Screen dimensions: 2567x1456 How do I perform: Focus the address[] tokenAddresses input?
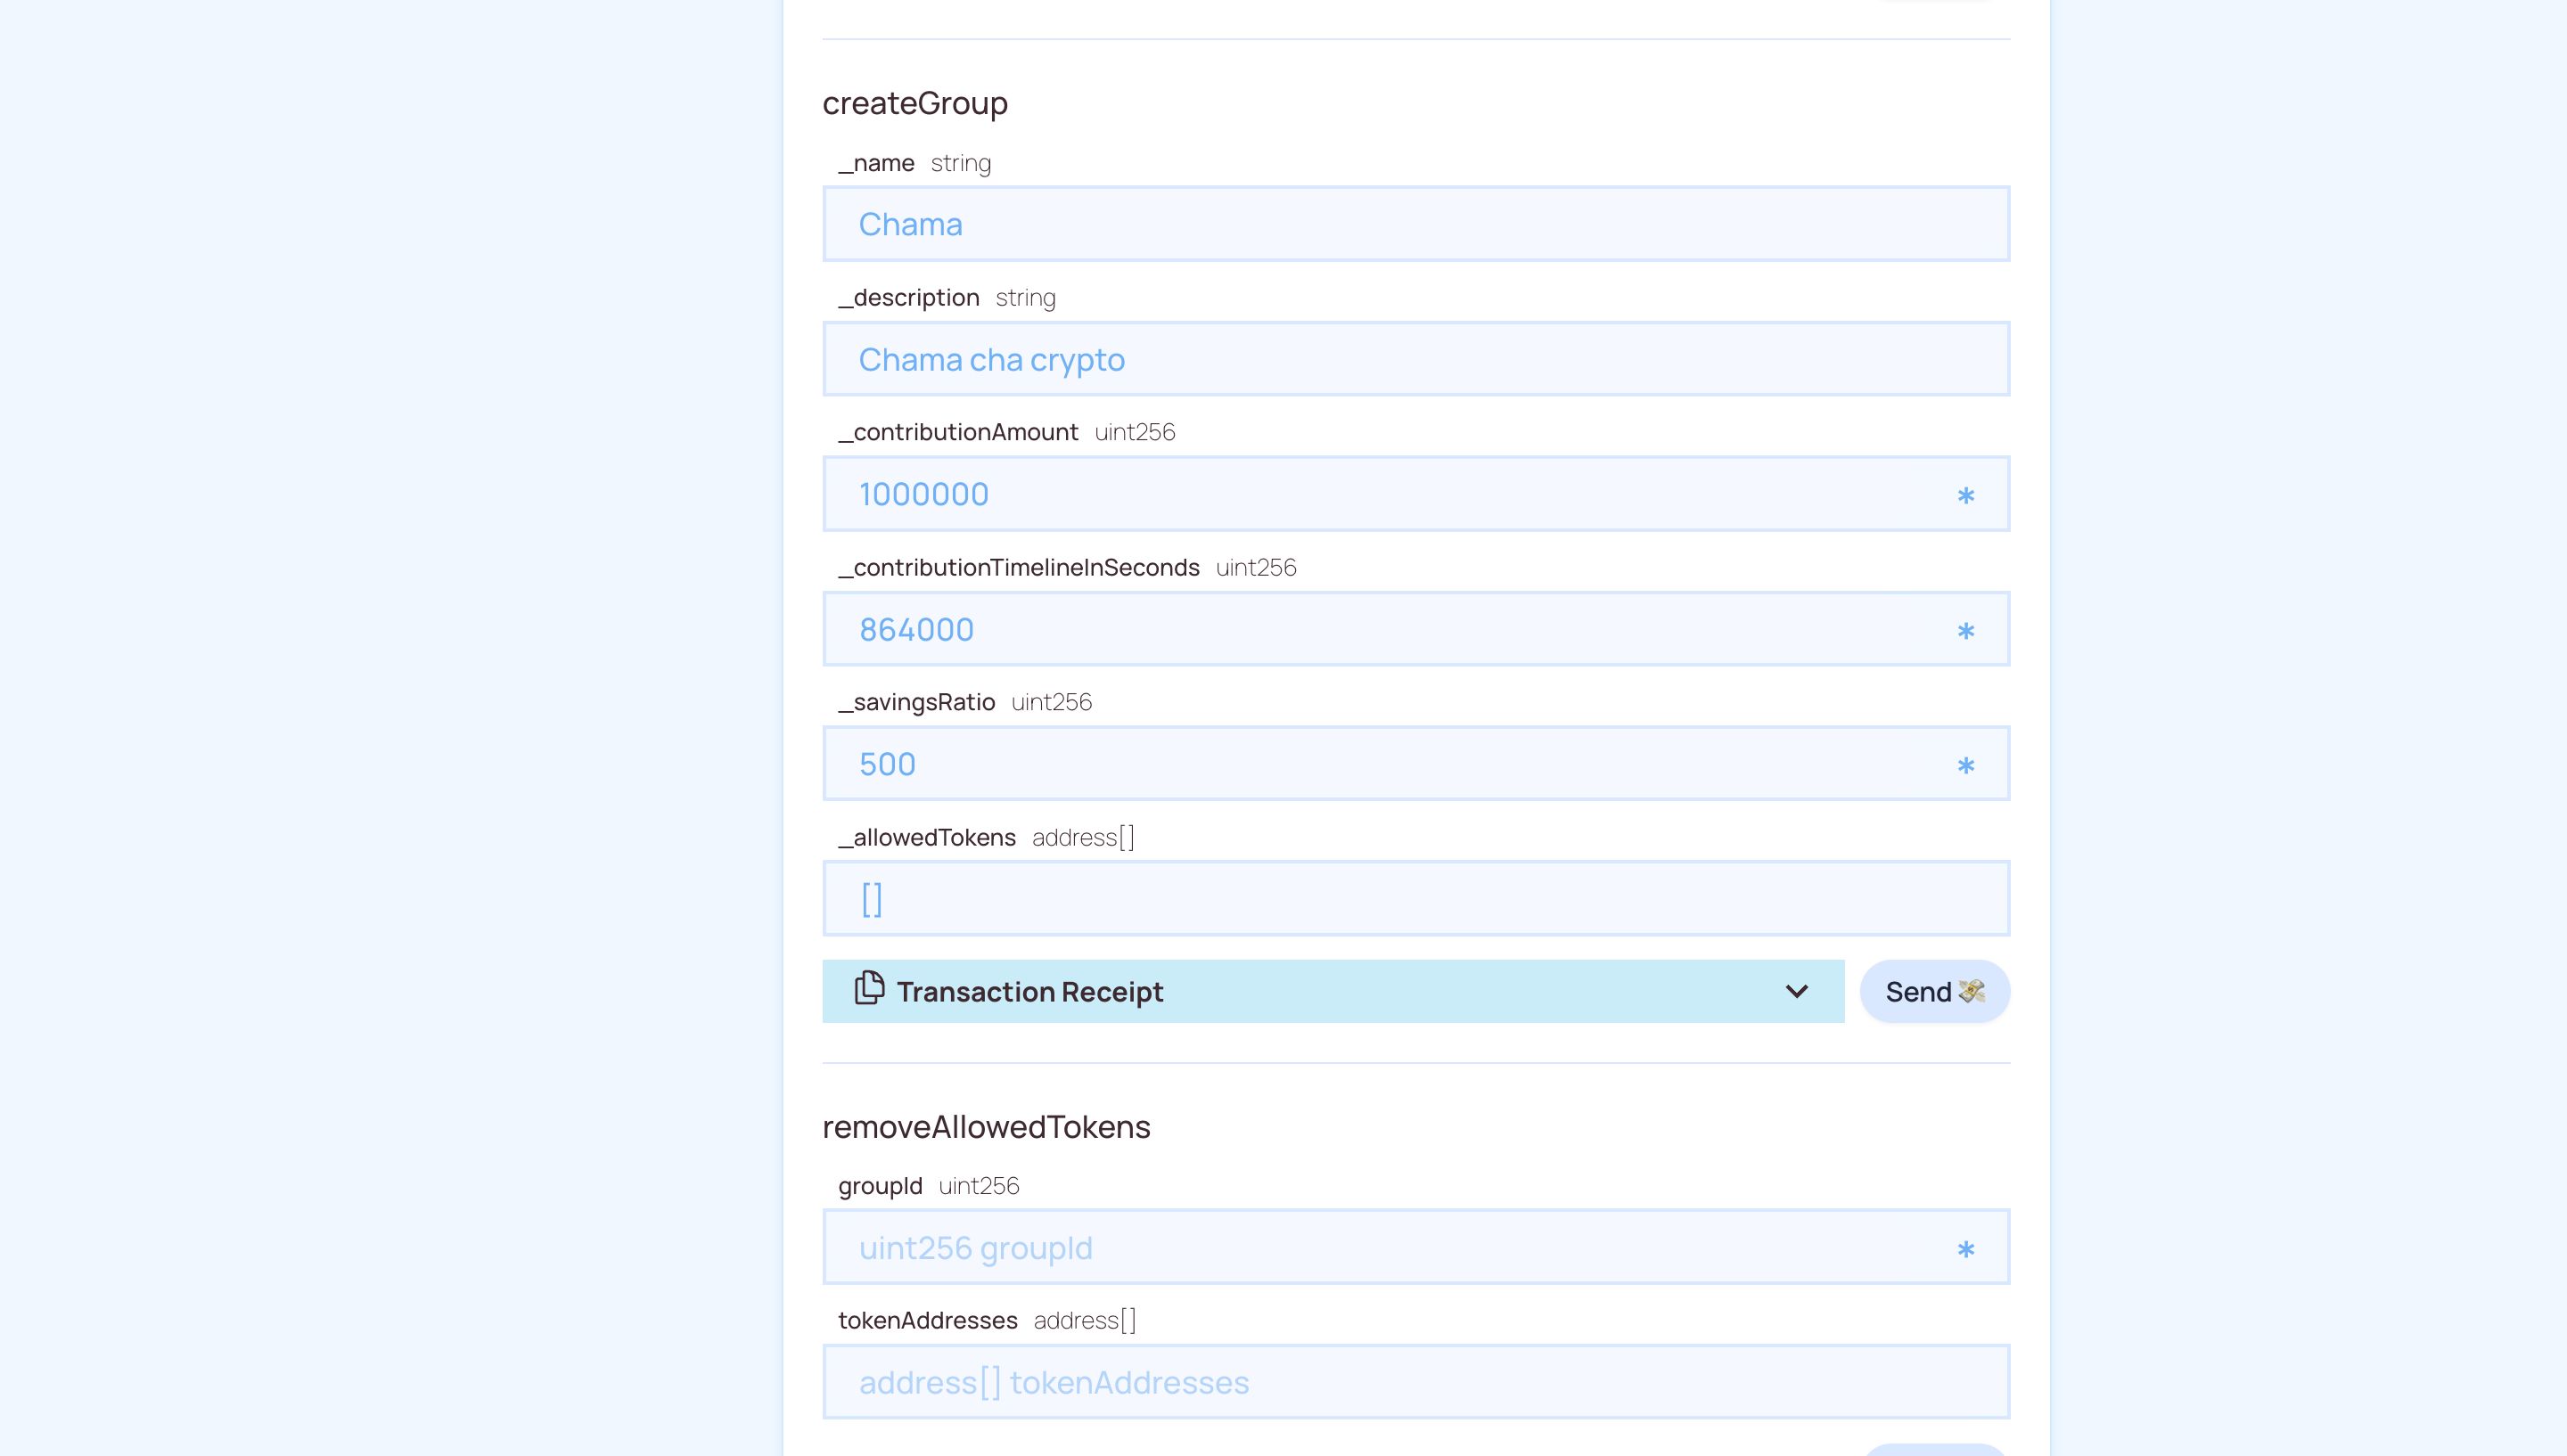(x=1416, y=1382)
